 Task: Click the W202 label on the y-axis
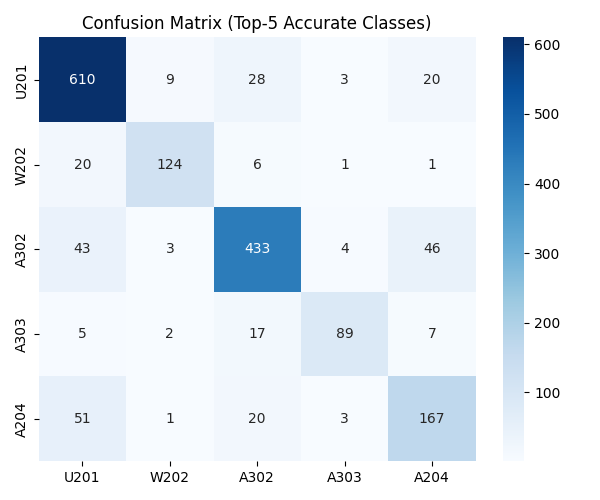click(x=22, y=165)
